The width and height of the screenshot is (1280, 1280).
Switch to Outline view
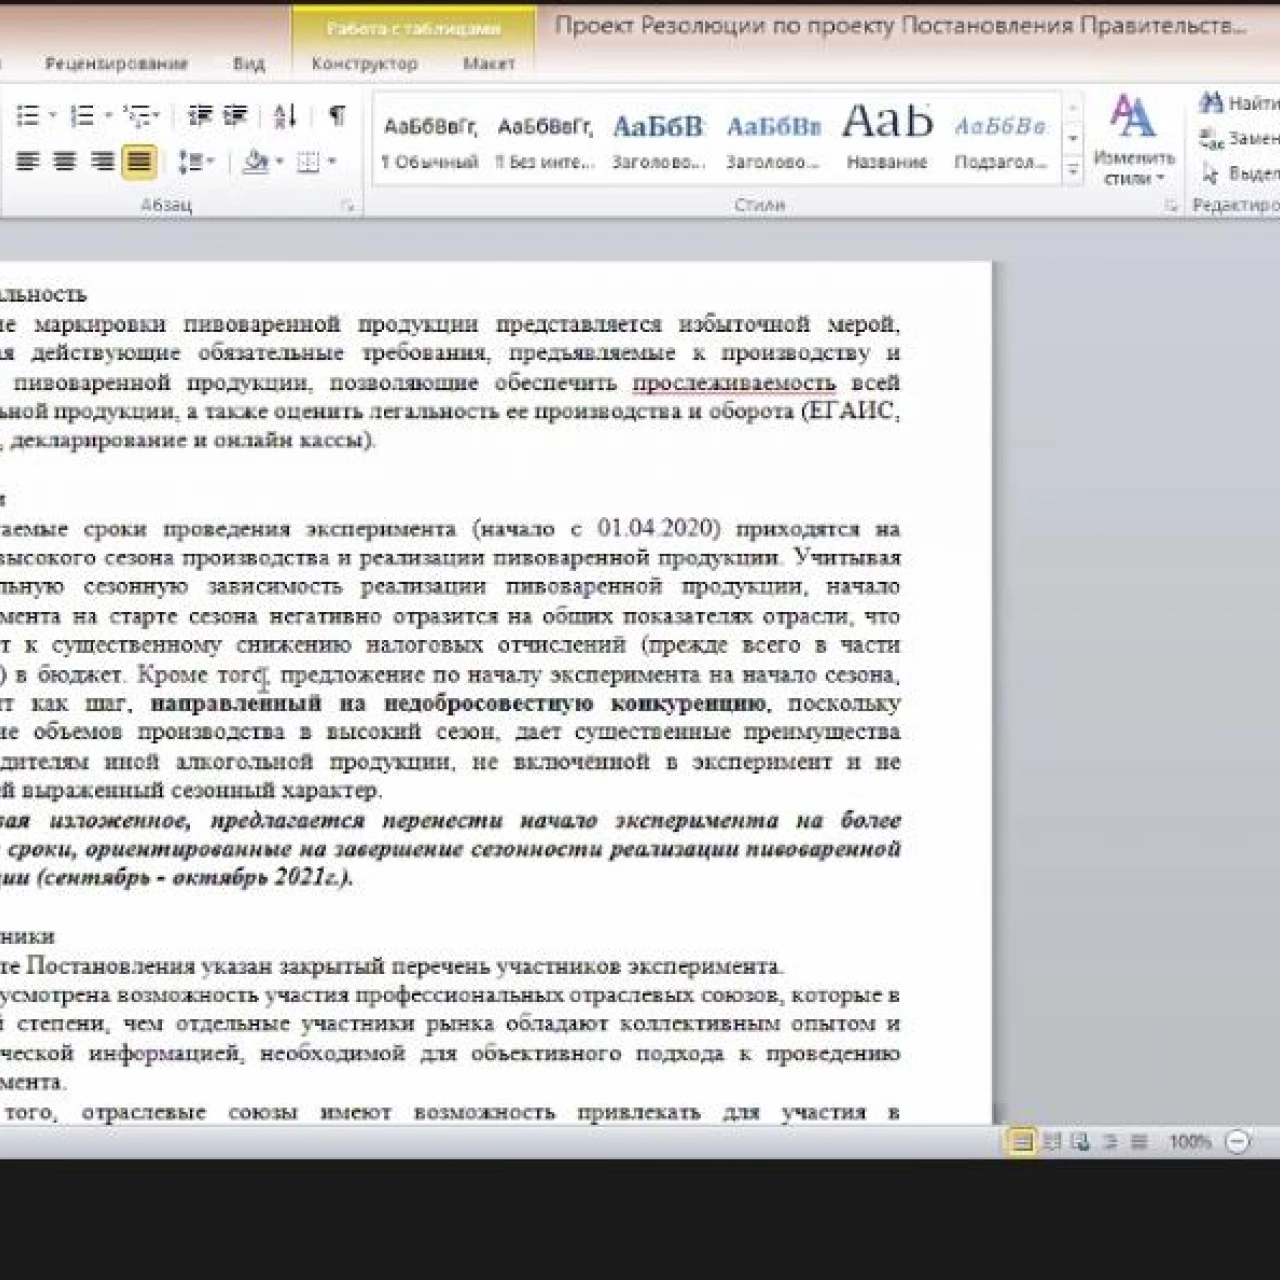coord(1109,1142)
